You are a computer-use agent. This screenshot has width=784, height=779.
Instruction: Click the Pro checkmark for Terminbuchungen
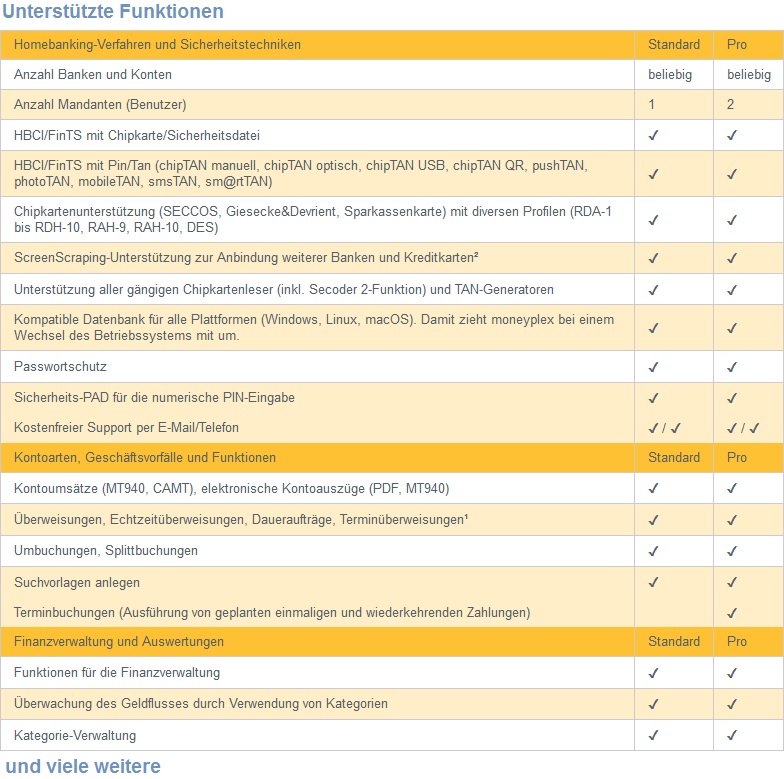tap(732, 612)
